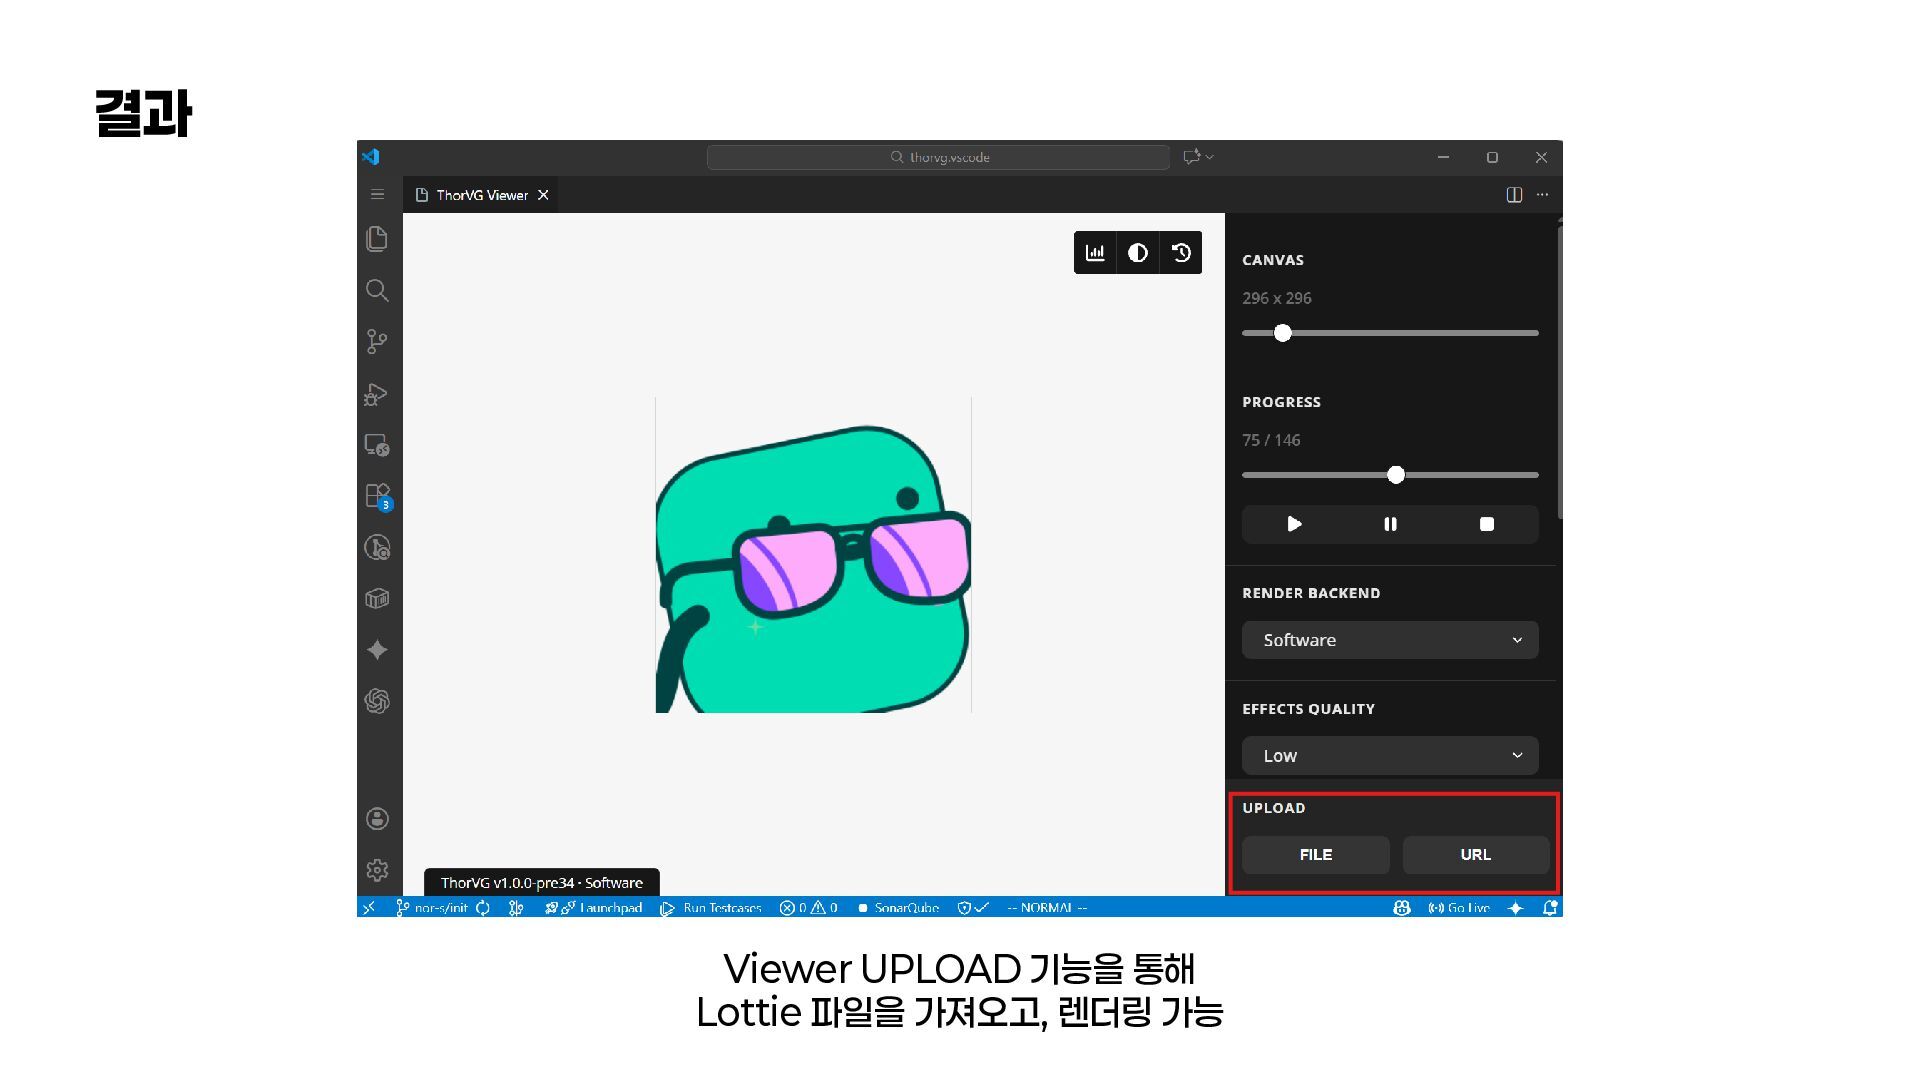
Task: Open the editor more actions ellipsis menu
Action: 1543,195
